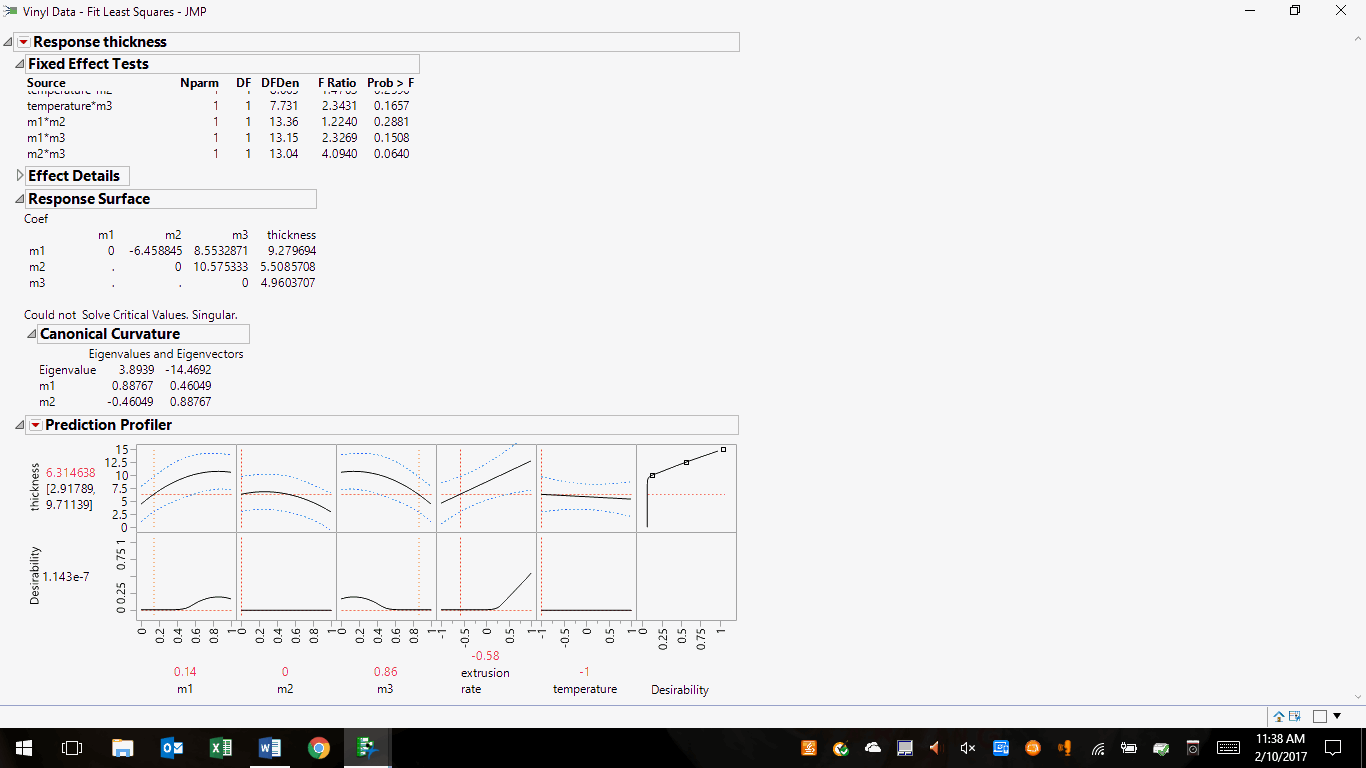1366x768 pixels.
Task: Click the extrusion rate value -0.58
Action: 485,656
